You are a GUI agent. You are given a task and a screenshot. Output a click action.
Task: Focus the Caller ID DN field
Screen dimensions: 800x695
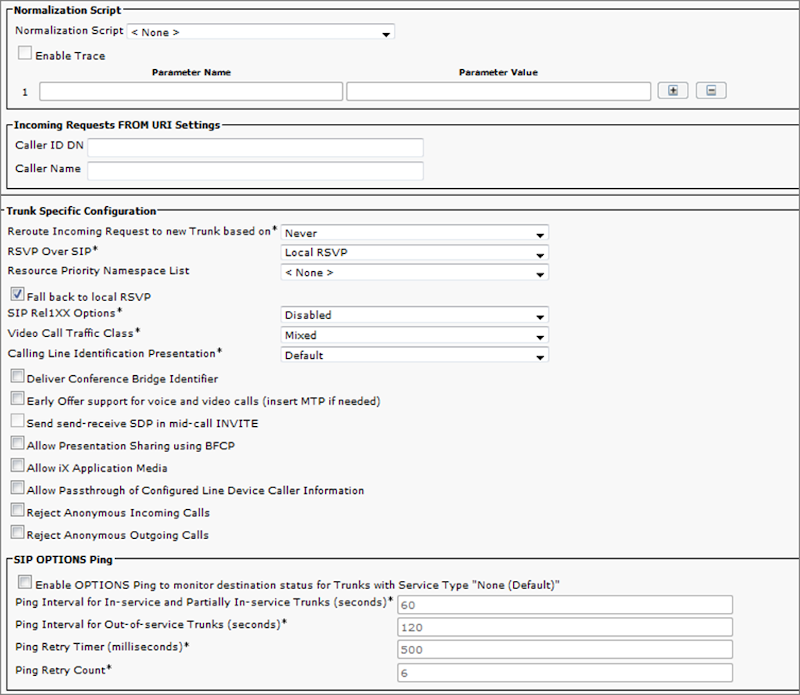255,147
